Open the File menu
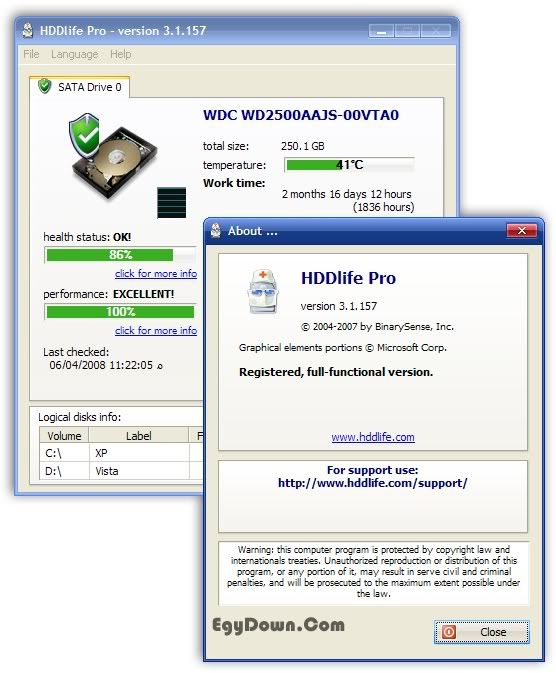This screenshot has height=673, width=556. pos(31,54)
